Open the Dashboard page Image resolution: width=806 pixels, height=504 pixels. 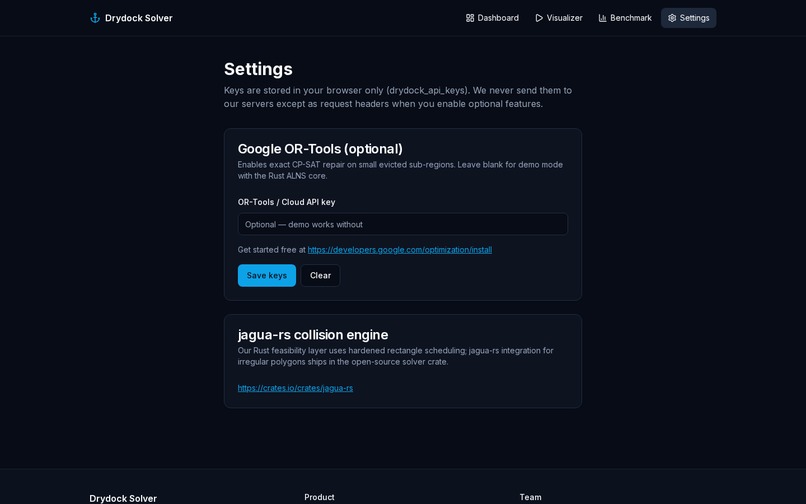click(x=492, y=18)
